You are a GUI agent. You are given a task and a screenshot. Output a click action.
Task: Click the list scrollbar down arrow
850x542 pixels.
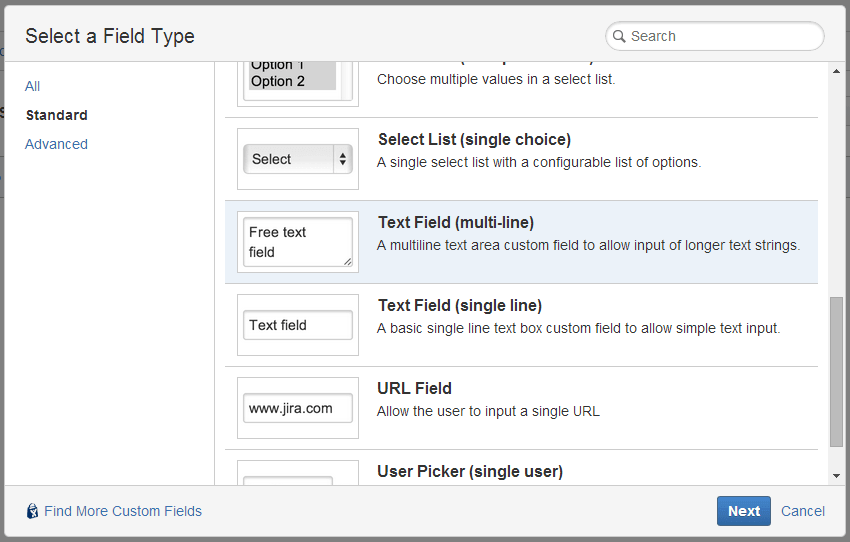(x=836, y=476)
